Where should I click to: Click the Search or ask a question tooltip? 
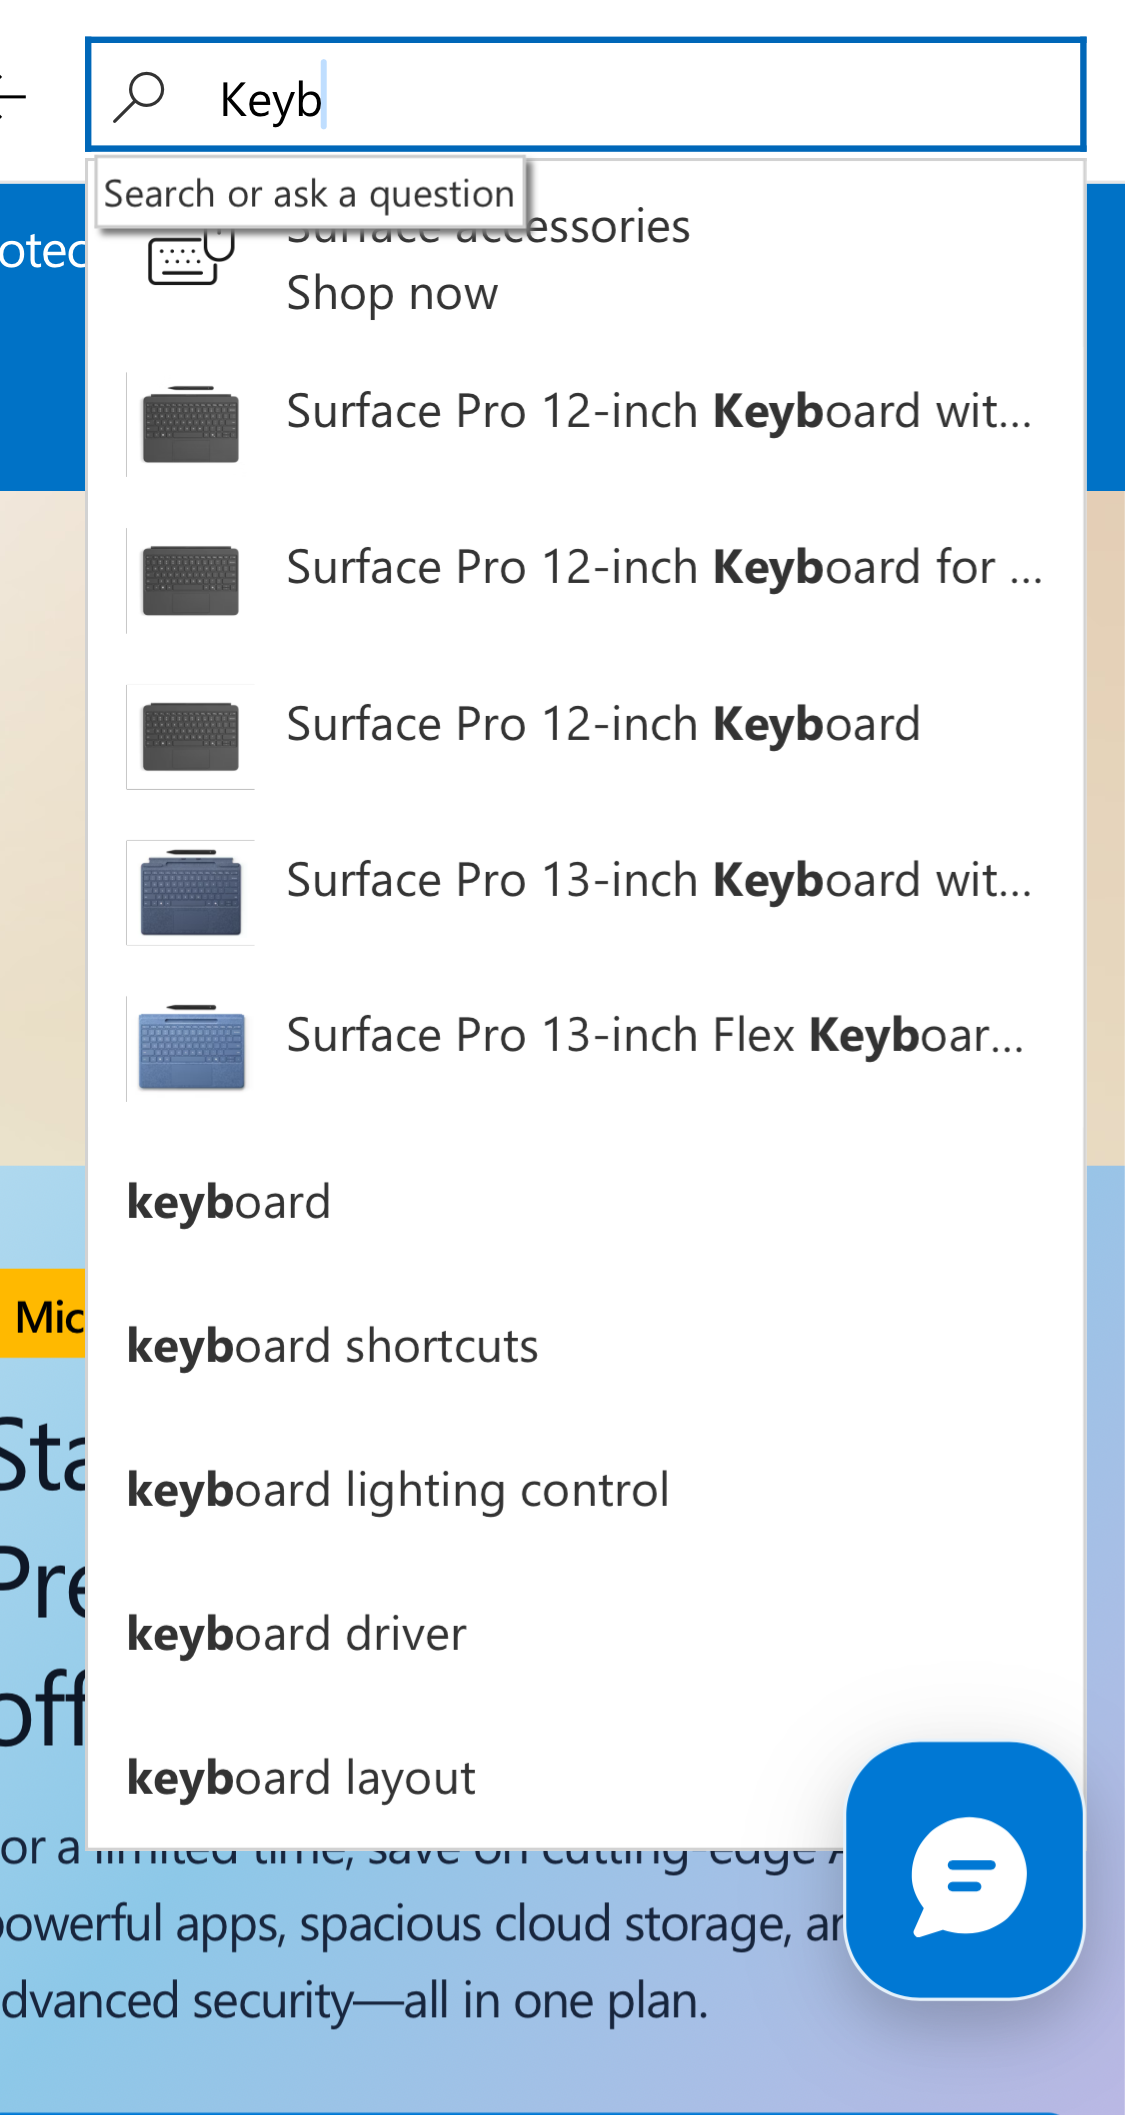[x=308, y=193]
